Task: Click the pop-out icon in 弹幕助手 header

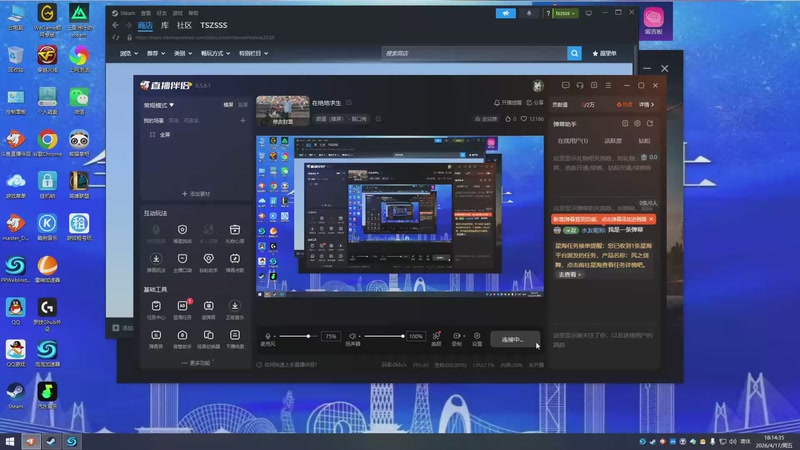Action: click(x=650, y=123)
